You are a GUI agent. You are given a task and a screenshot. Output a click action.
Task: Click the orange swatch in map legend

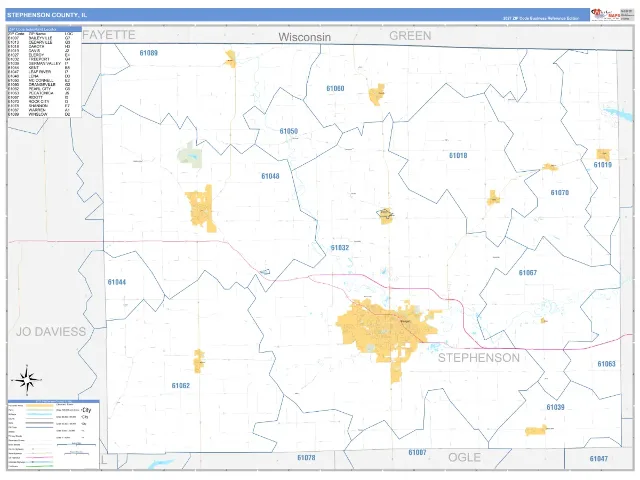(x=40, y=405)
